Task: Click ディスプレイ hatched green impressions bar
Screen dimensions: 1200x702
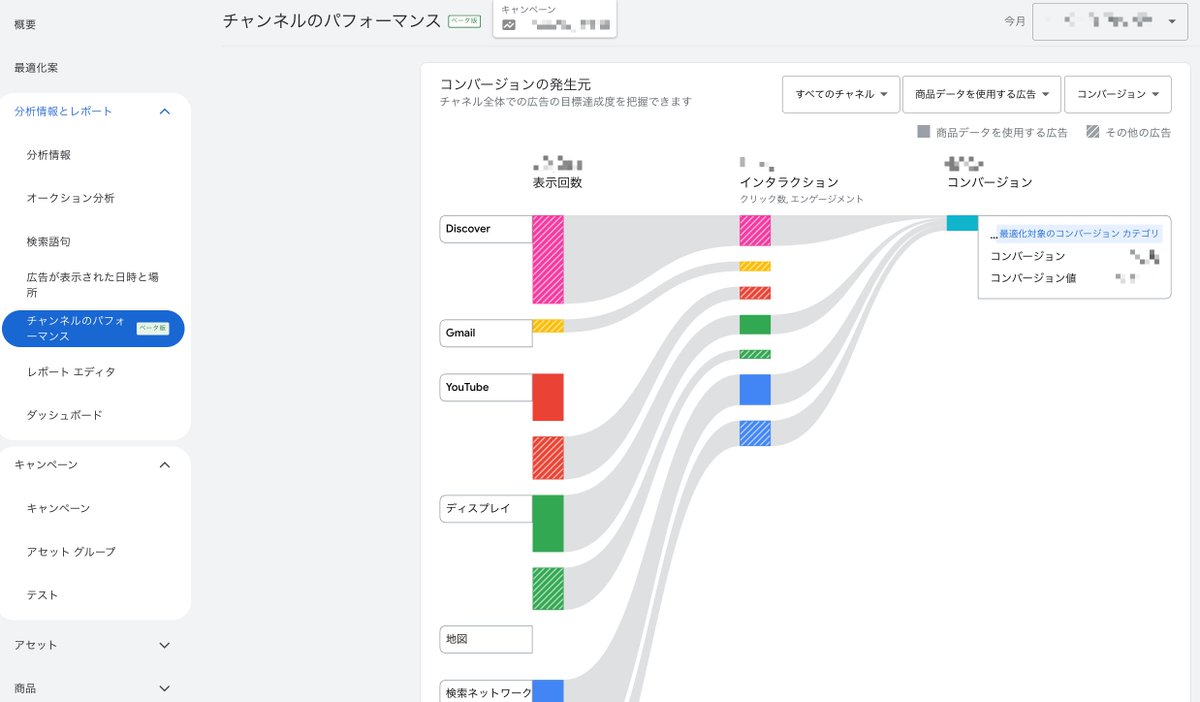Action: coord(548,589)
